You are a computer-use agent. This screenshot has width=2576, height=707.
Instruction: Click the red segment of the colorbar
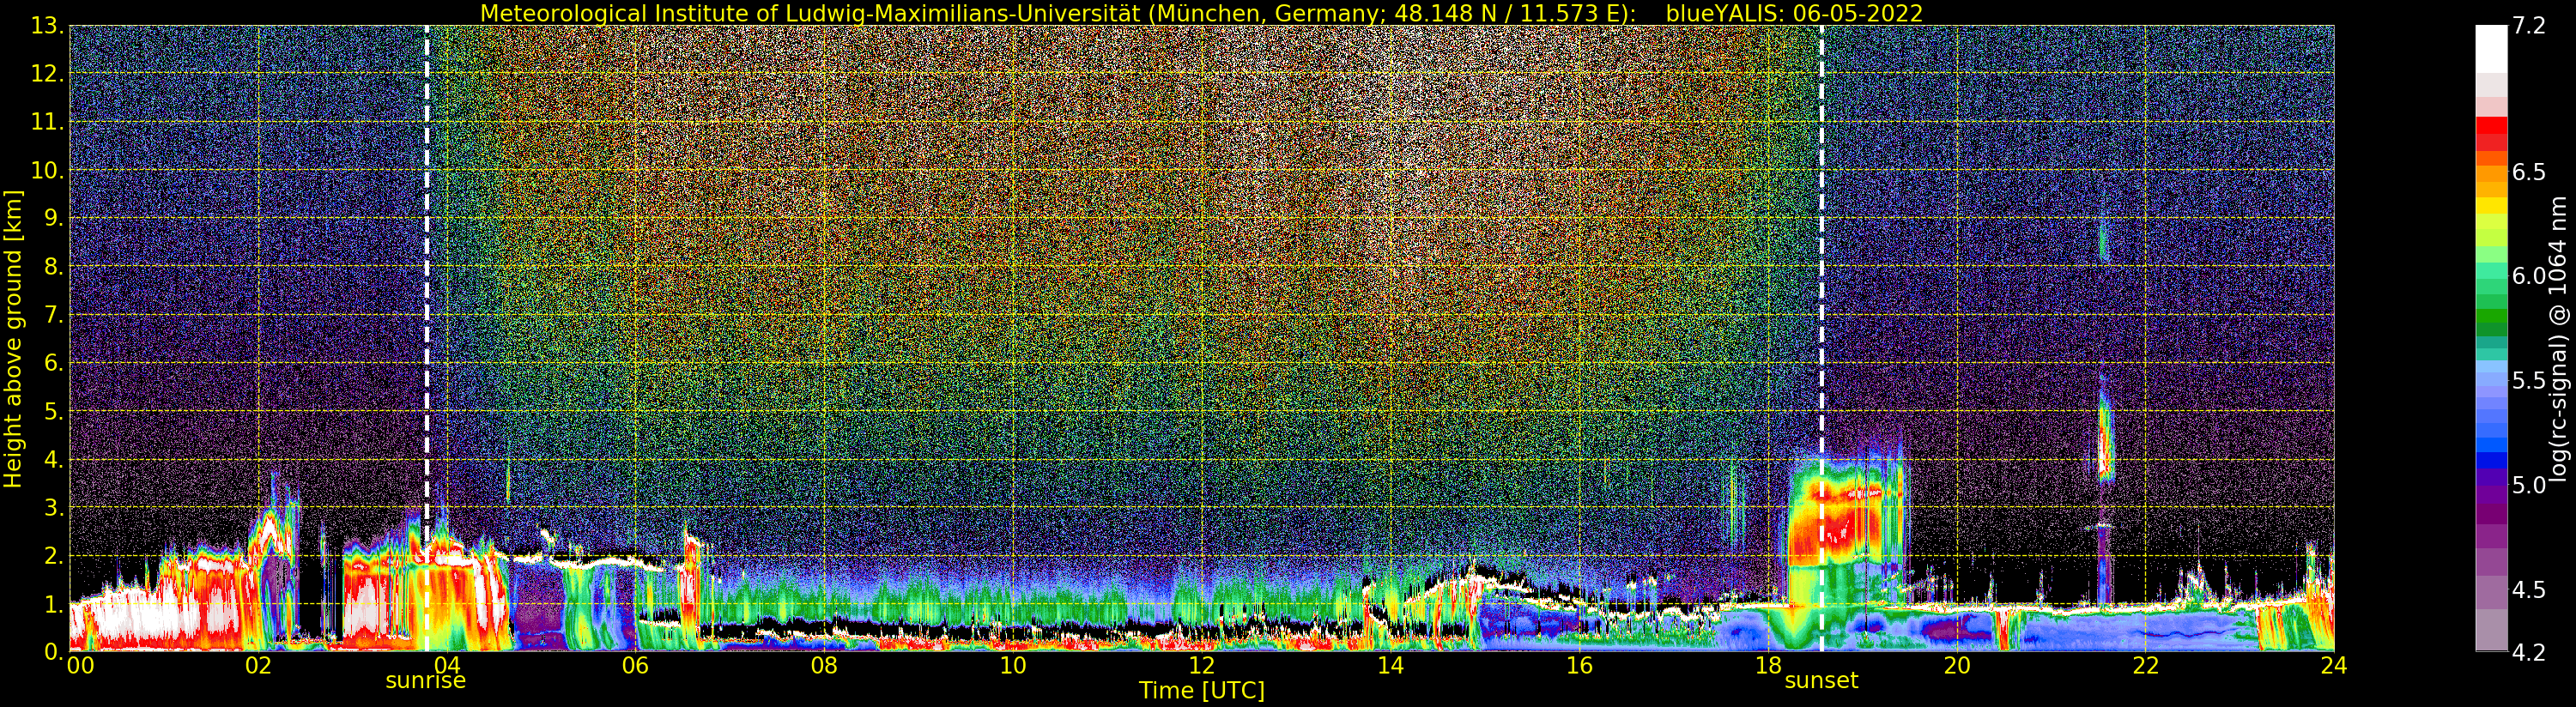(2491, 133)
